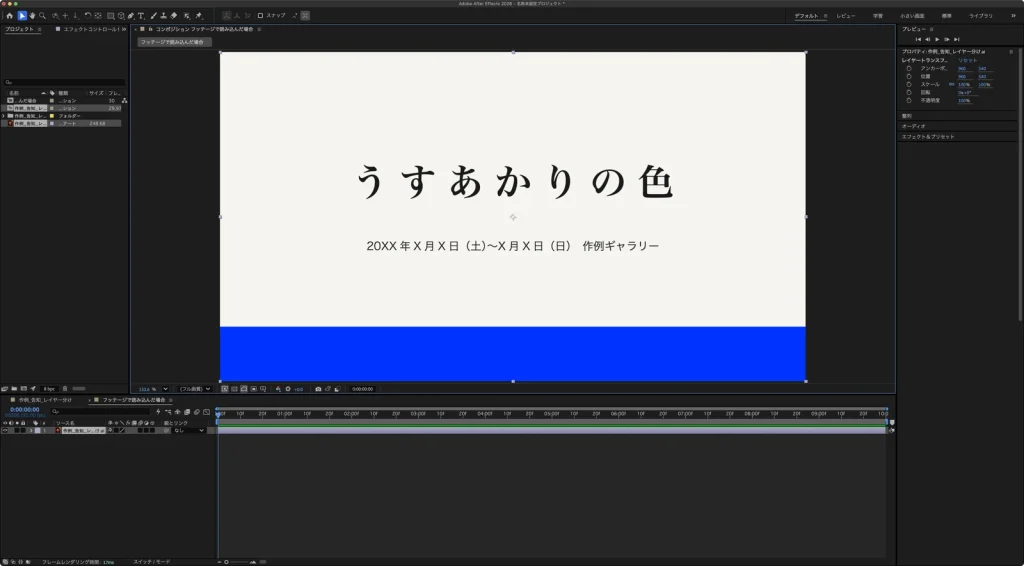
Task: Click the timeline layer search field
Action: coord(100,411)
